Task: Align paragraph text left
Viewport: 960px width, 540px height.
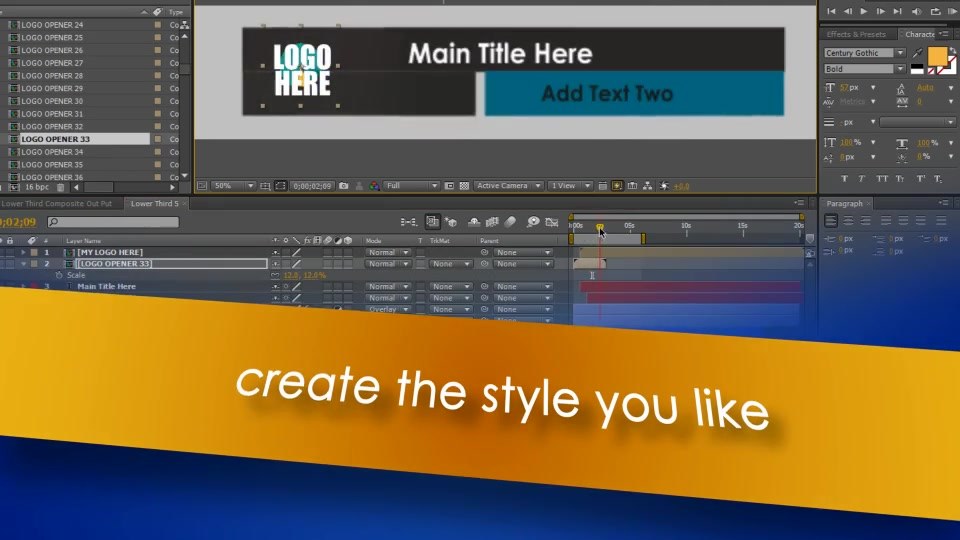Action: click(x=831, y=220)
